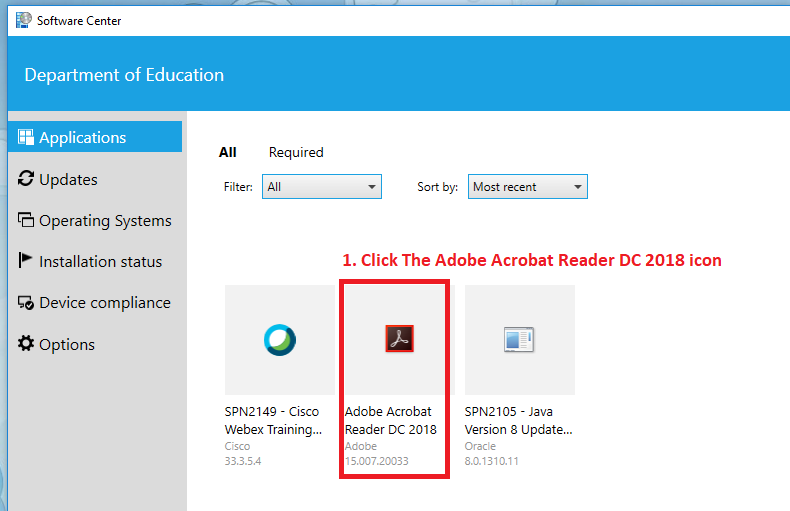
Task: Click the Cisco Webex Training app icon
Action: [280, 340]
